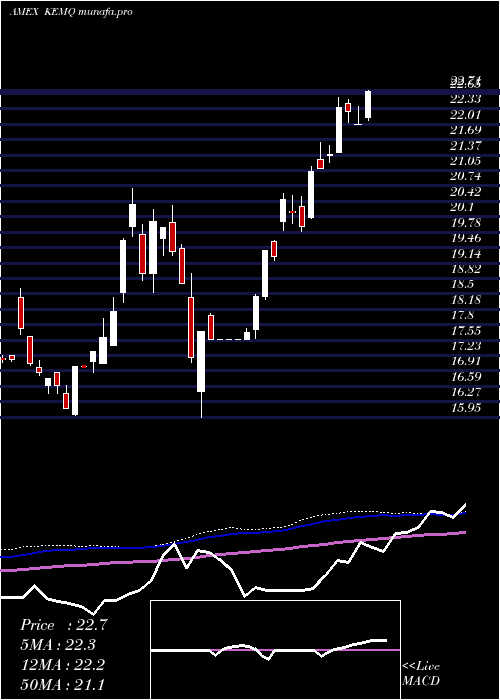Screen dimensions: 500x700
Task: Click the 17.23 price axis label
Action: pos(465,346)
